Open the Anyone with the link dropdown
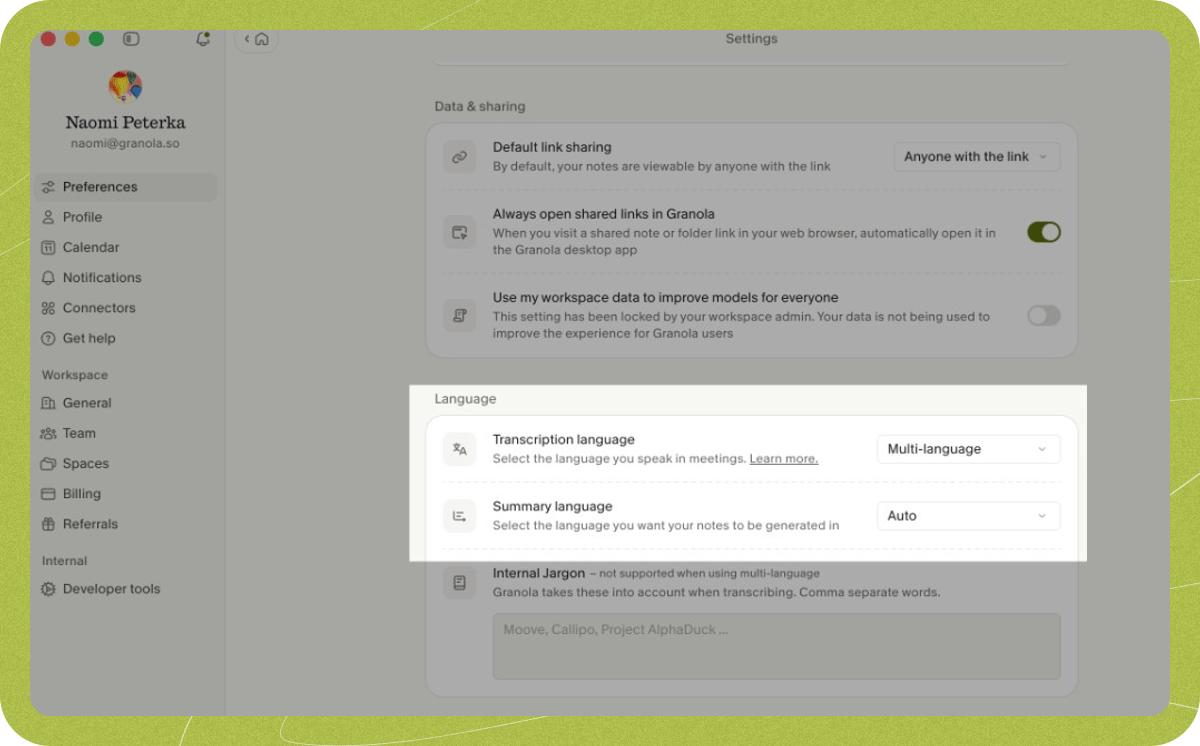 point(977,157)
